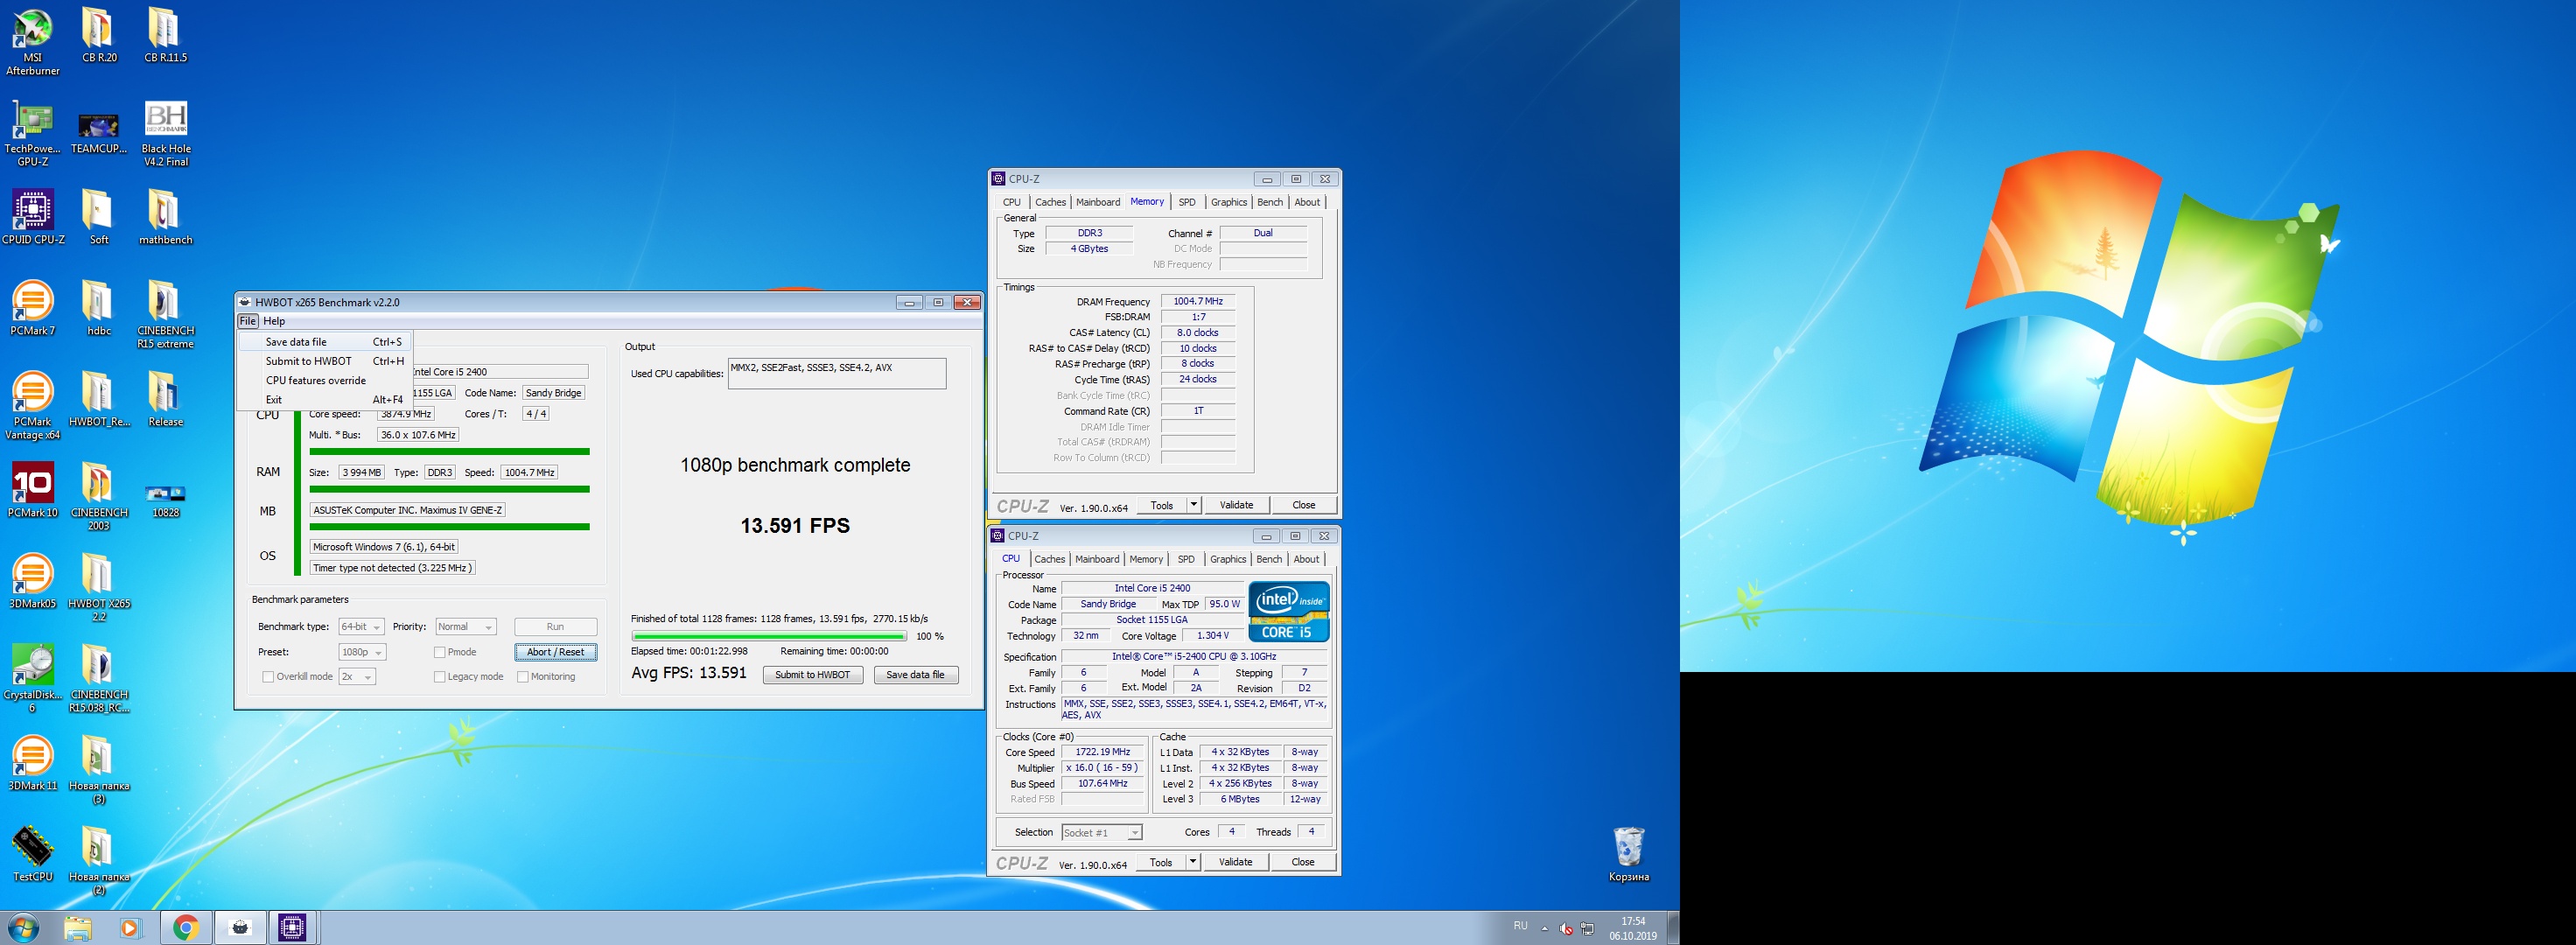Click the disabled Run button
The image size is (2576, 945).
coord(556,627)
